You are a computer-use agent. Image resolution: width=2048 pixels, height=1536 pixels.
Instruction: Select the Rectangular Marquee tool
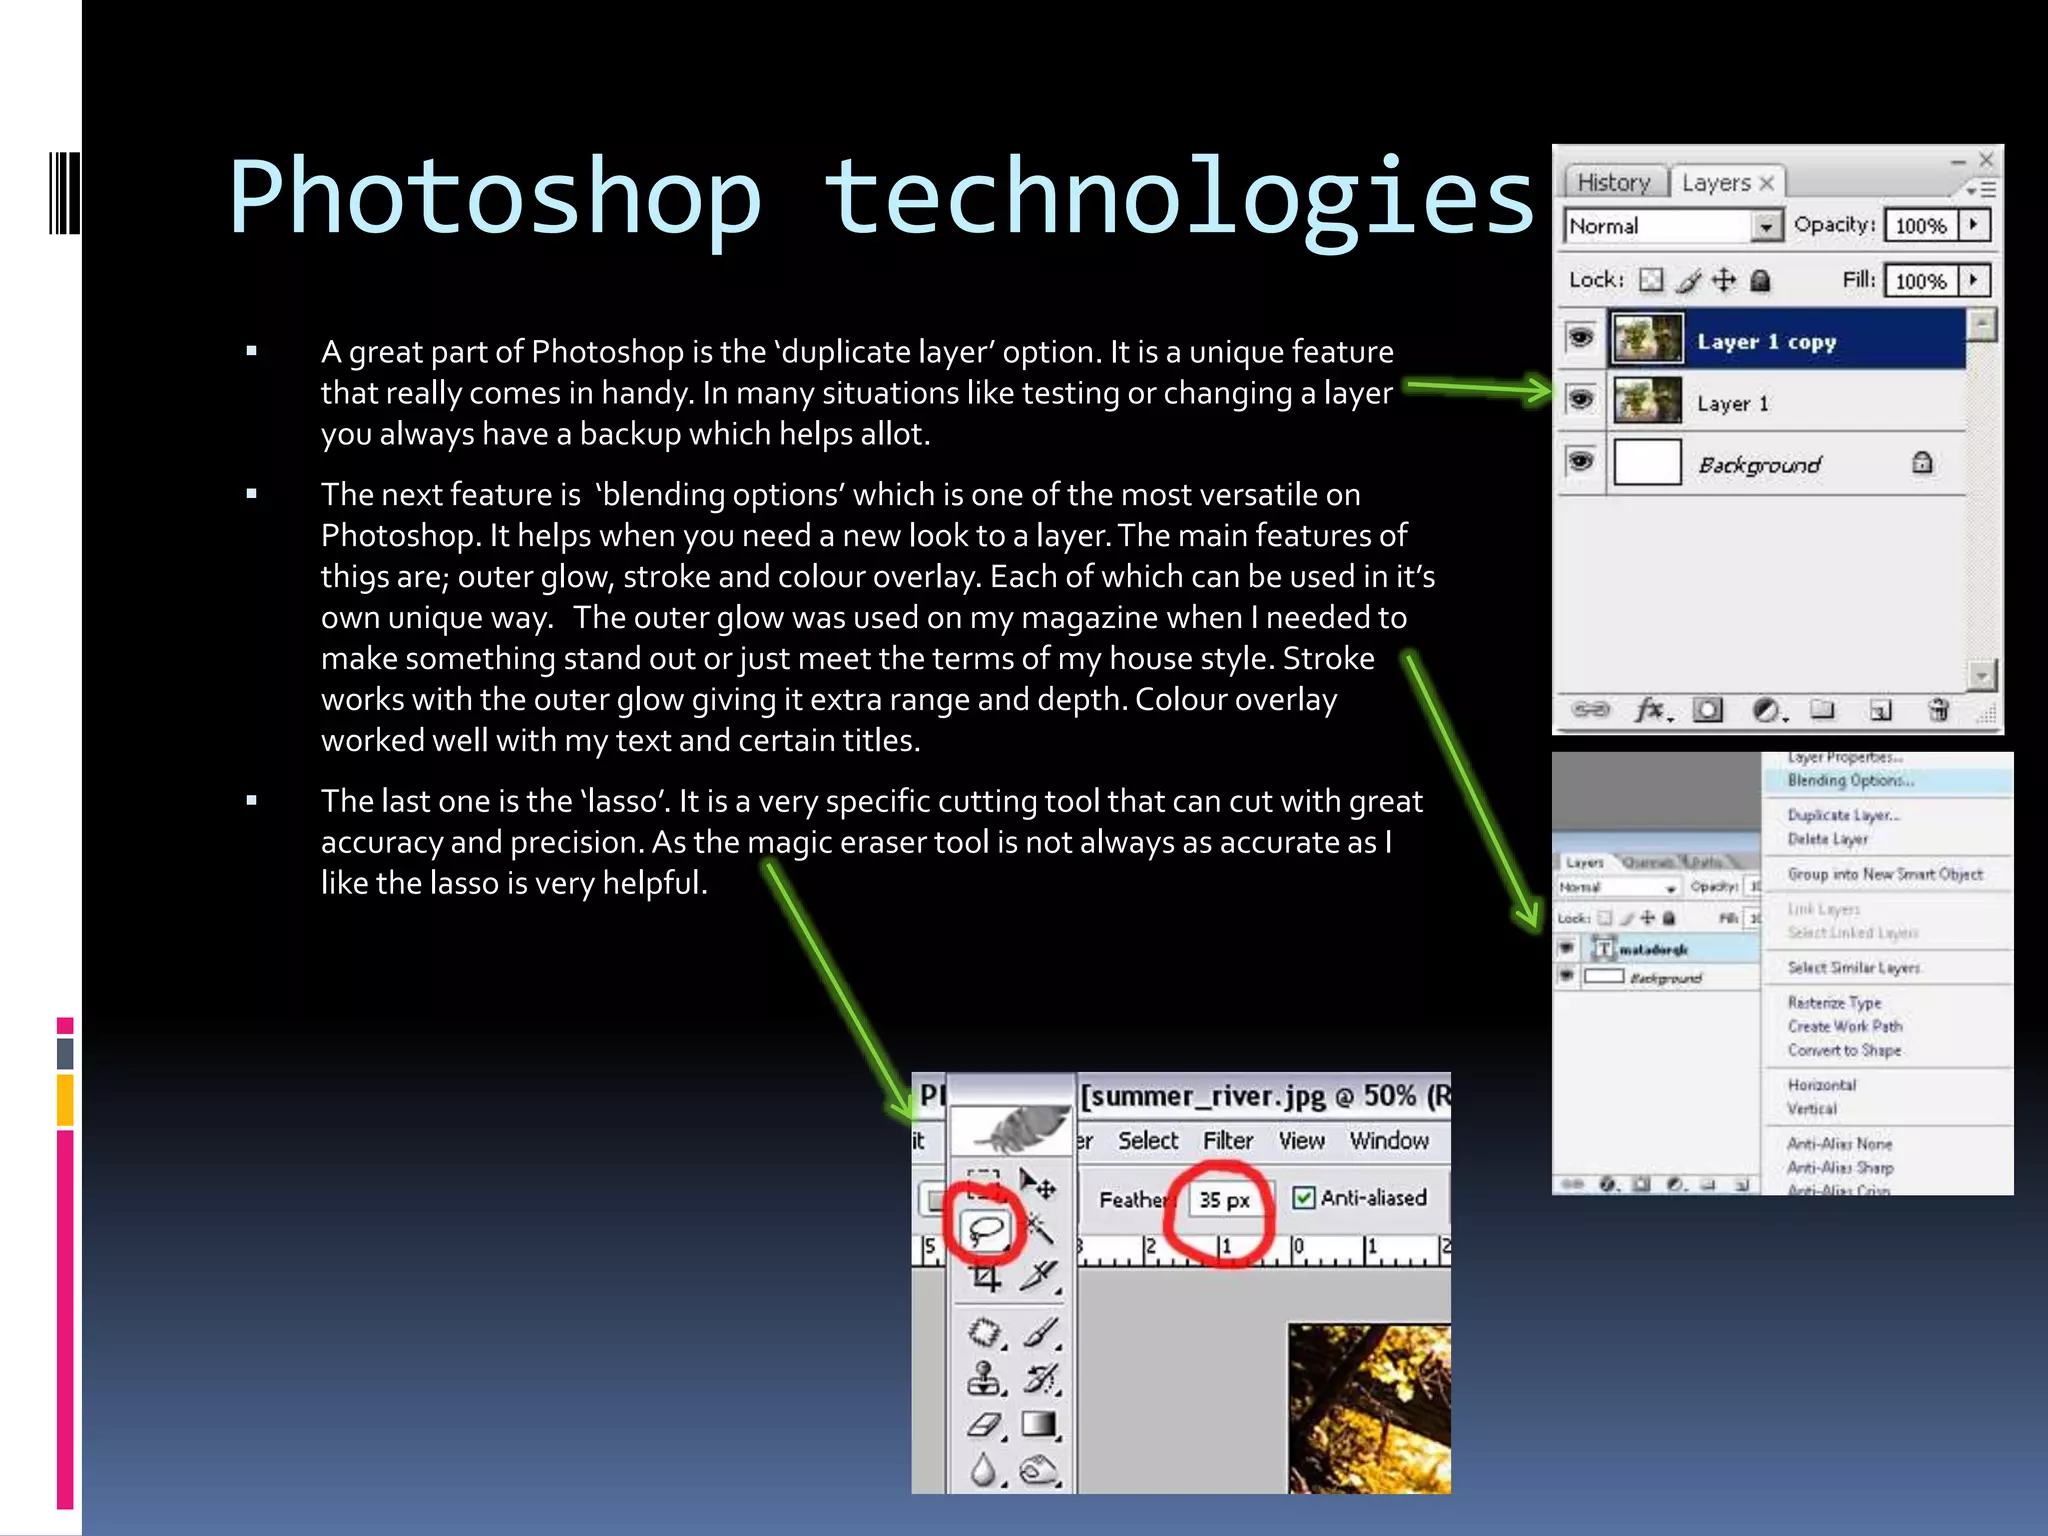coord(984,1183)
